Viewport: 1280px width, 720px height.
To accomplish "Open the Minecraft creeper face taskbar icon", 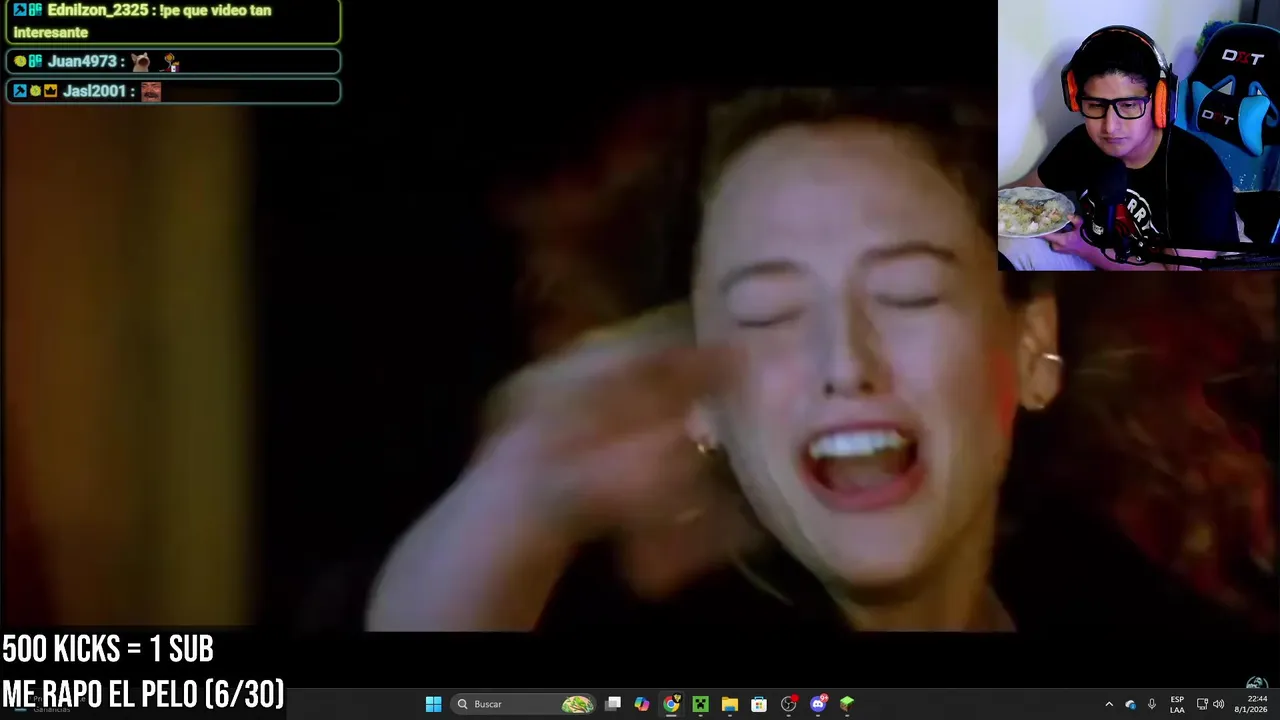I will coord(700,704).
